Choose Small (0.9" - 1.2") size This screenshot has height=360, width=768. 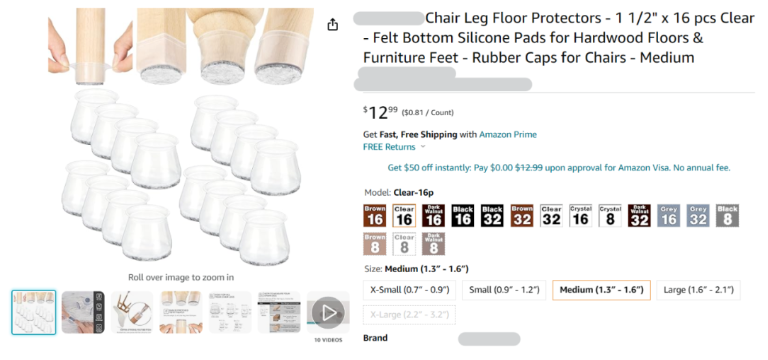point(504,290)
